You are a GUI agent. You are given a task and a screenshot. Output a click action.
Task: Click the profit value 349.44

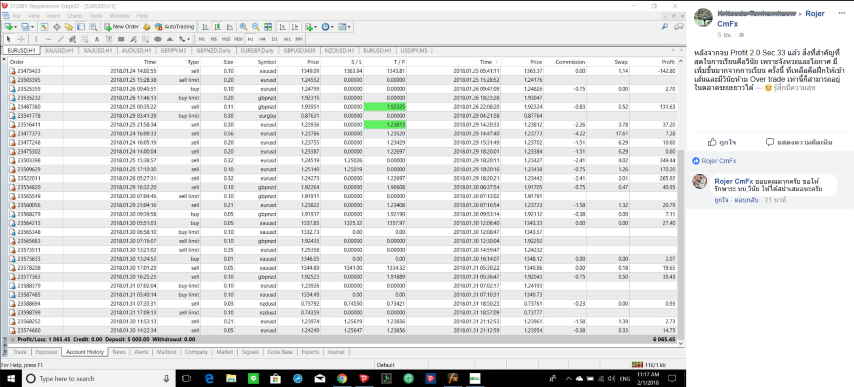click(x=667, y=161)
